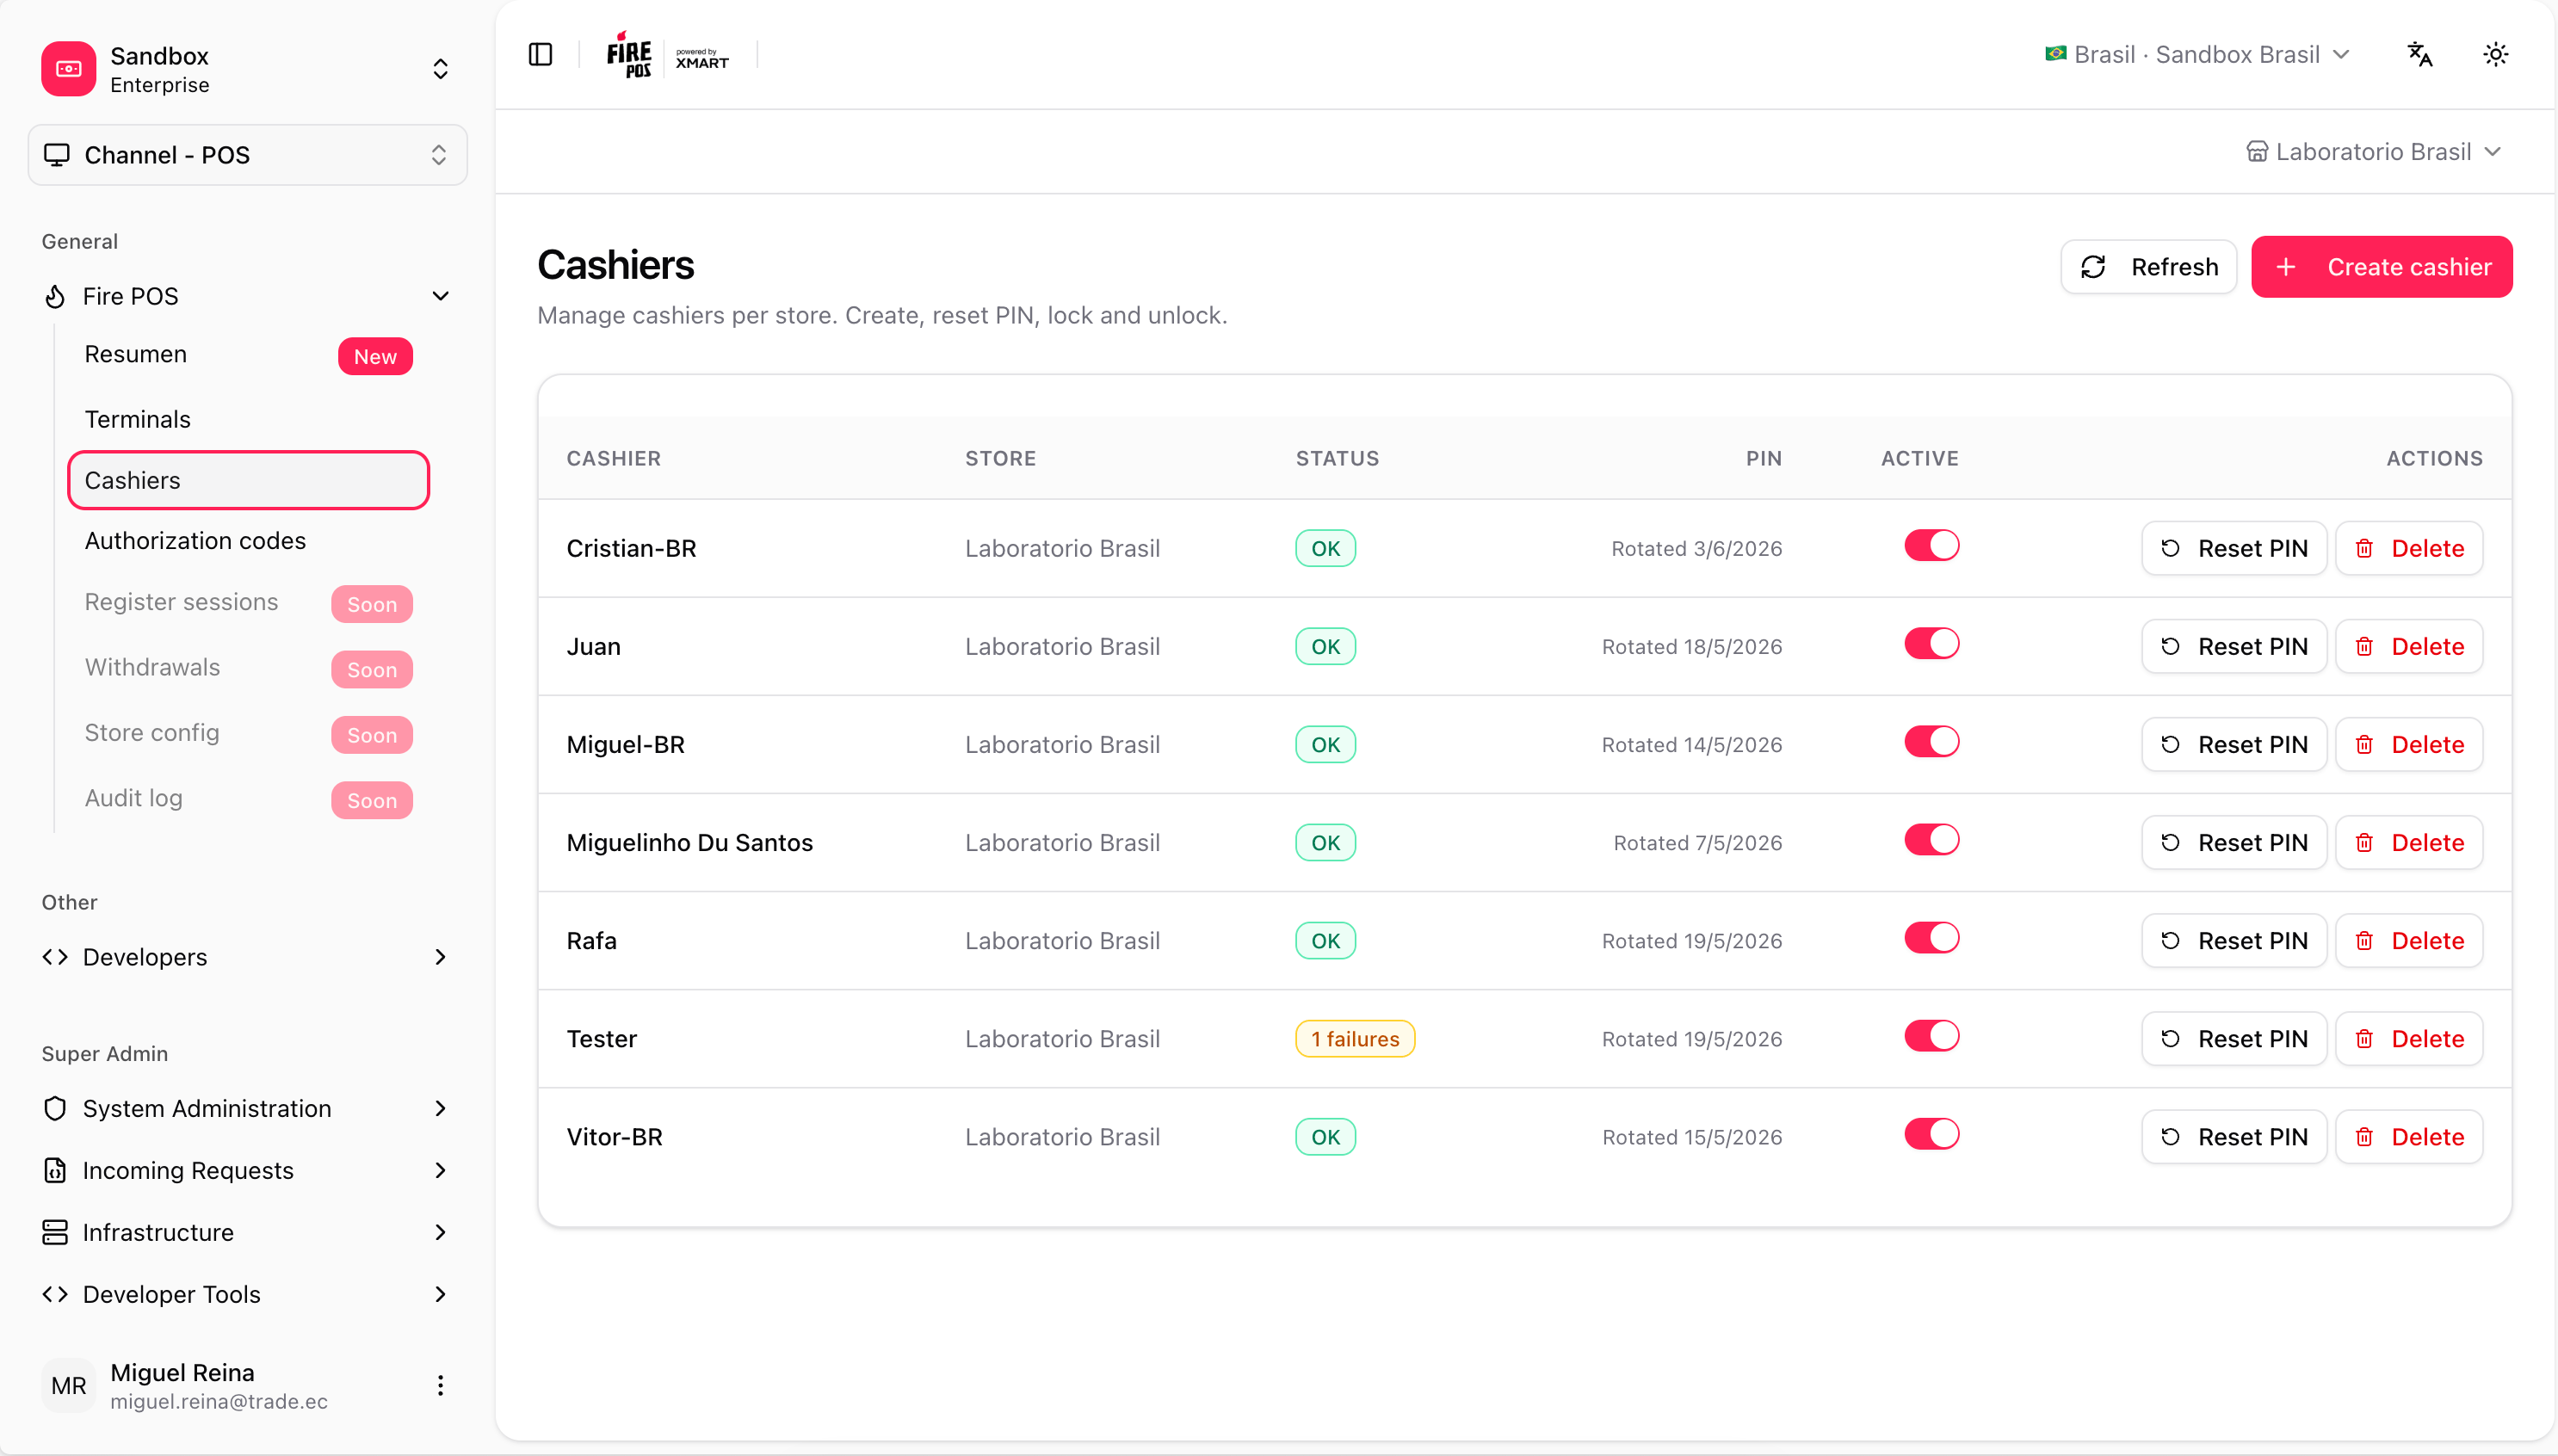Reset PIN for Tester
The image size is (2558, 1456).
pos(2233,1038)
